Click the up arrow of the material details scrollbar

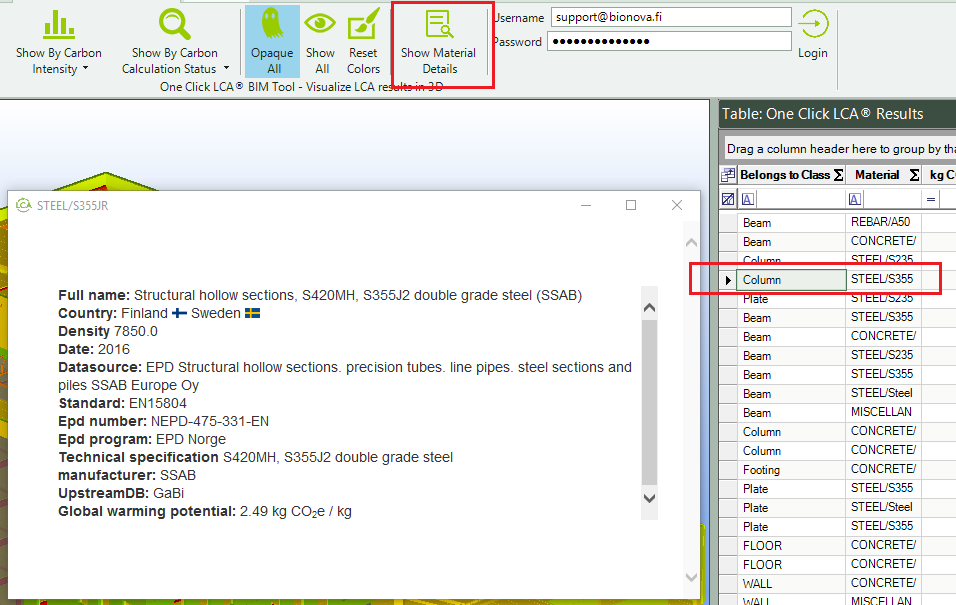click(650, 308)
